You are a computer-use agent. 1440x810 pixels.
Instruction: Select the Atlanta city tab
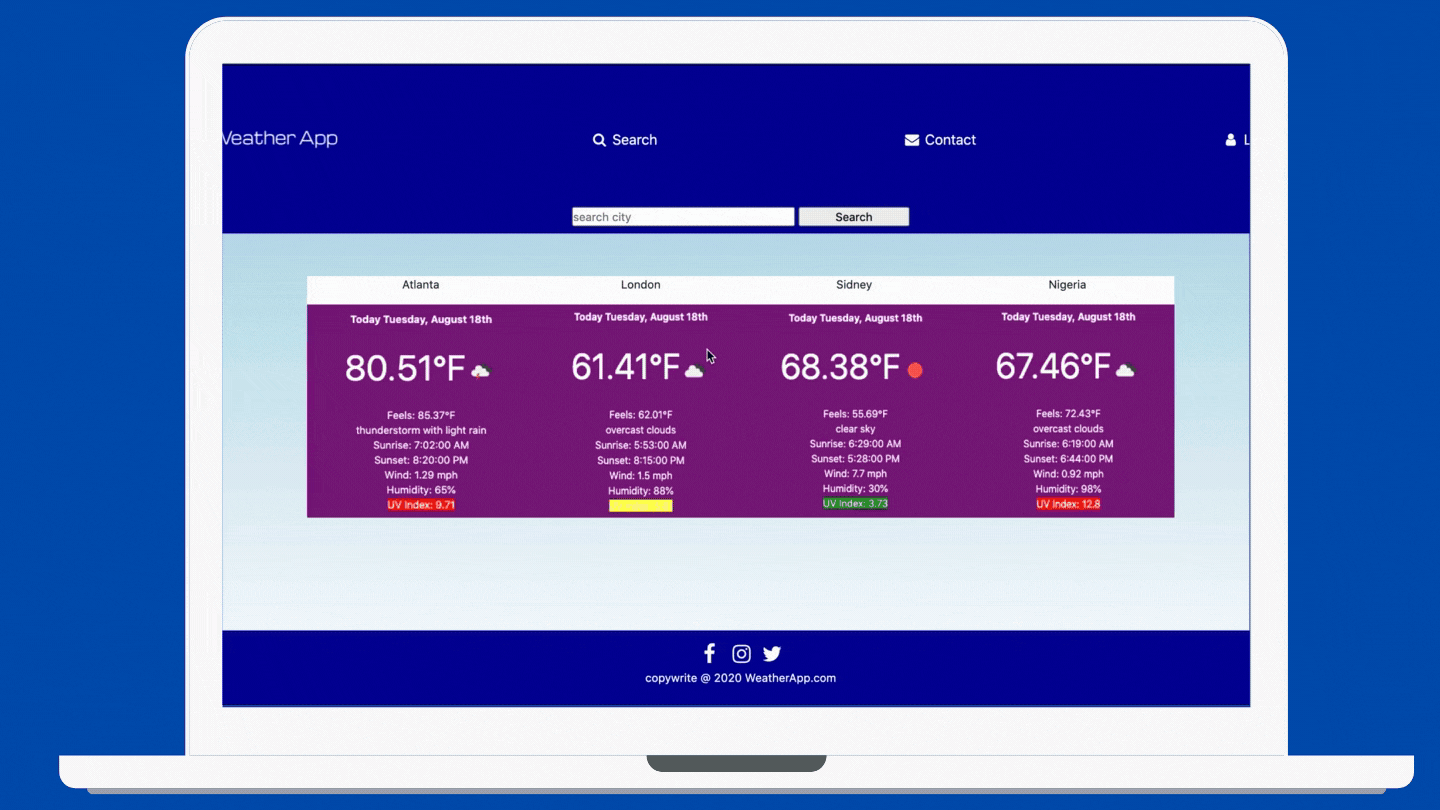click(421, 285)
